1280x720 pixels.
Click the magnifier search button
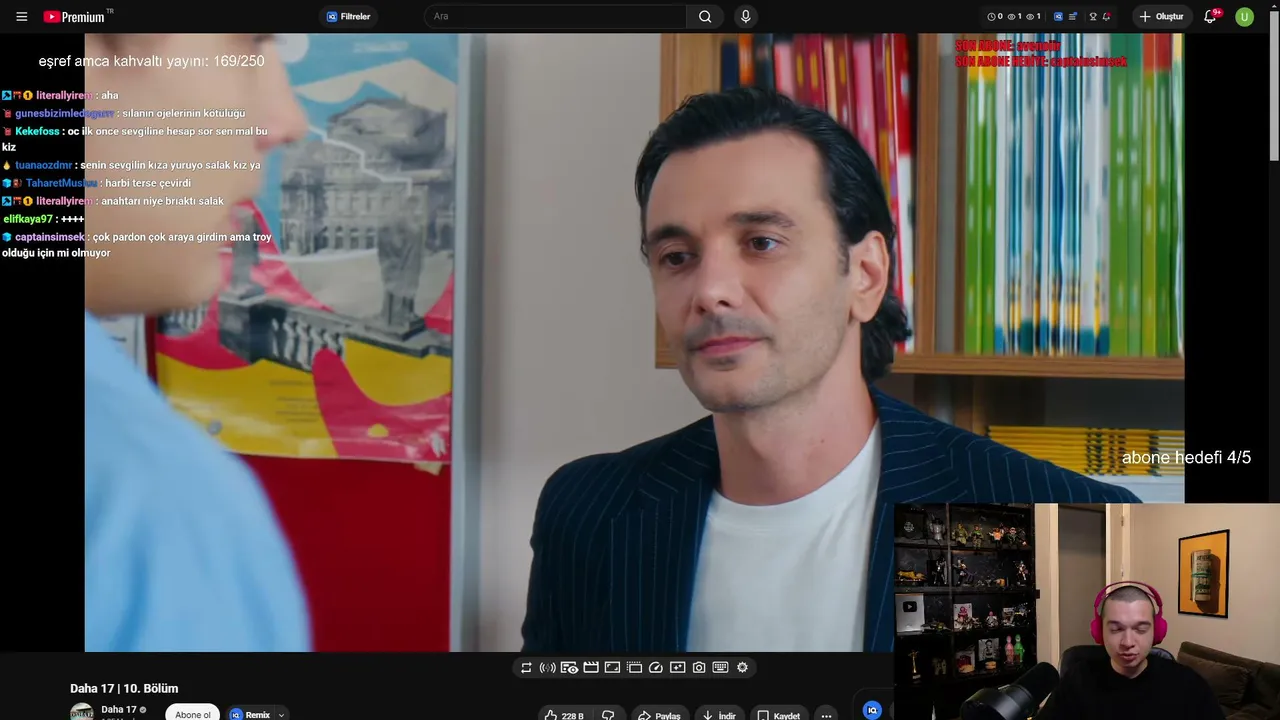705,17
